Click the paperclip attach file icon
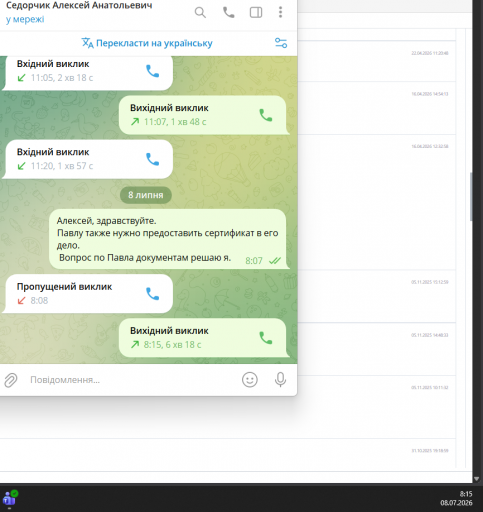Screen dimensions: 483x512 point(11,380)
